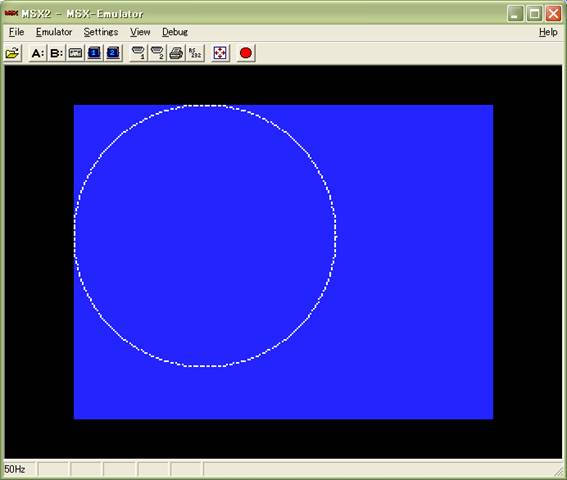Open the File menu

(x=16, y=32)
